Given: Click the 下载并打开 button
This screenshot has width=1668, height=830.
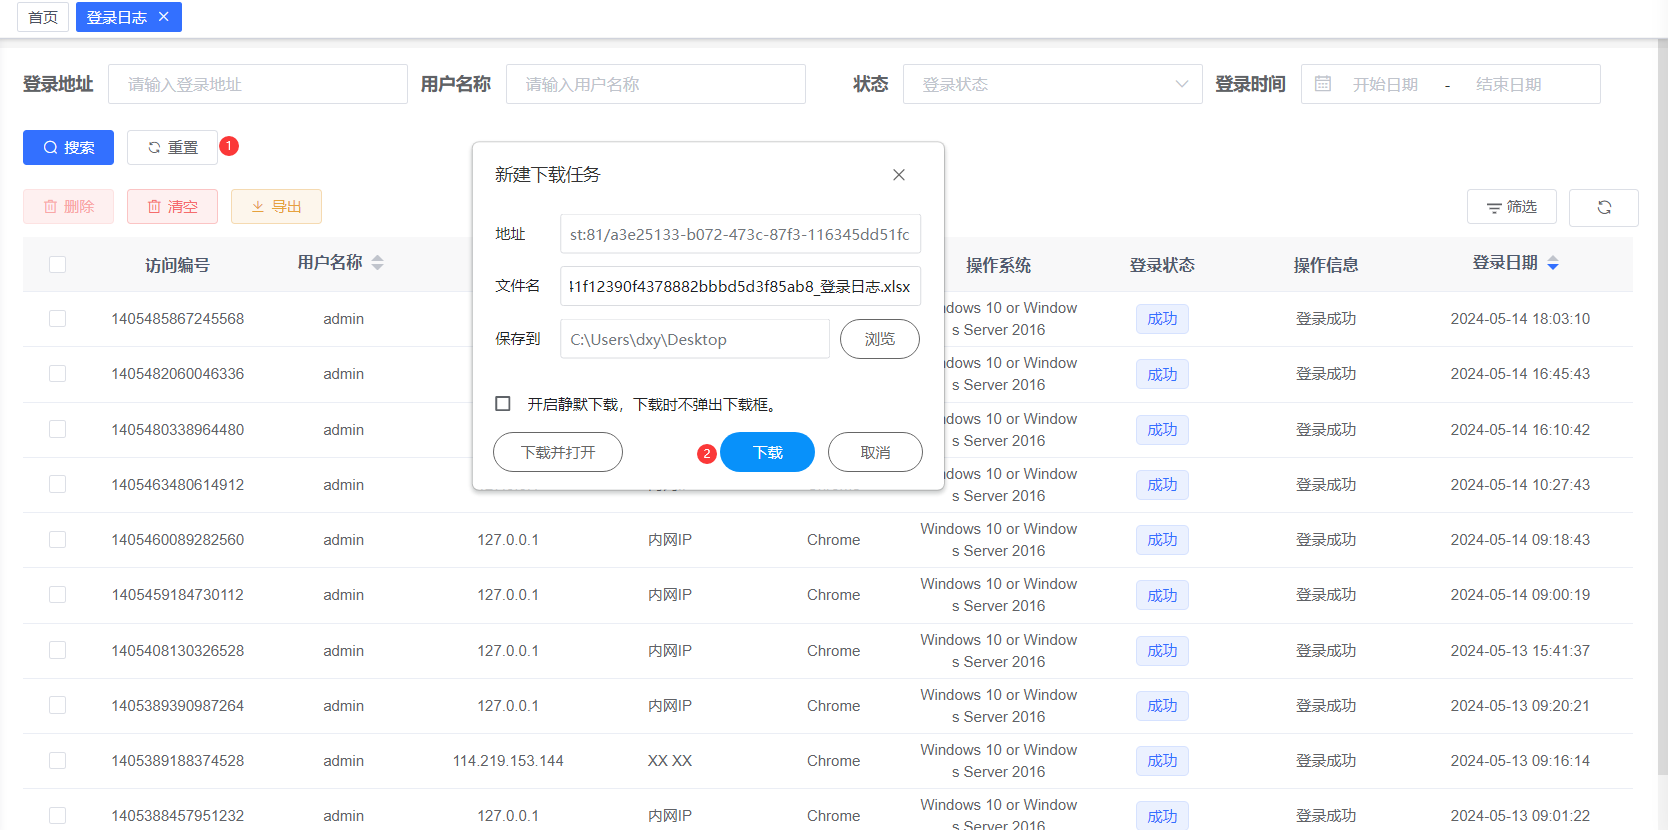Looking at the screenshot, I should coord(558,452).
